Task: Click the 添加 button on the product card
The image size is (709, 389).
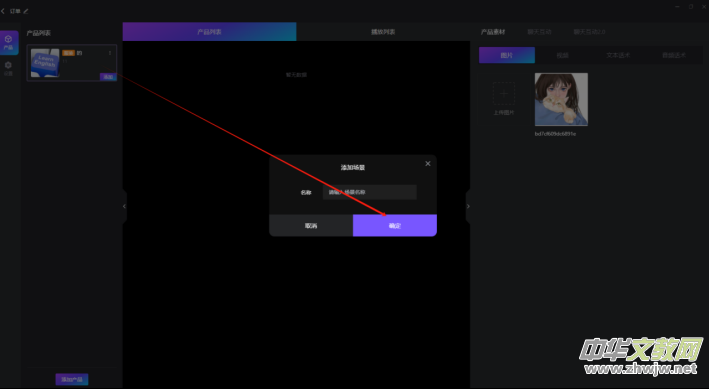Action: pyautogui.click(x=109, y=77)
